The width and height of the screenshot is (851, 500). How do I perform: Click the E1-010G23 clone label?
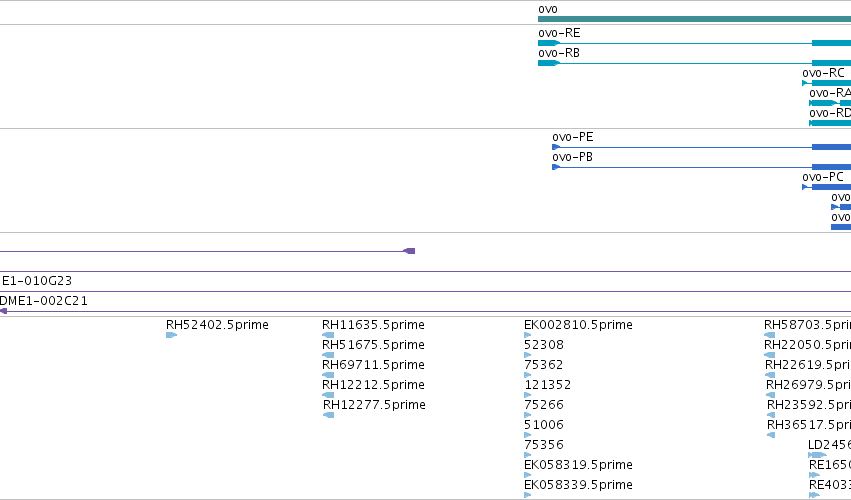point(37,281)
